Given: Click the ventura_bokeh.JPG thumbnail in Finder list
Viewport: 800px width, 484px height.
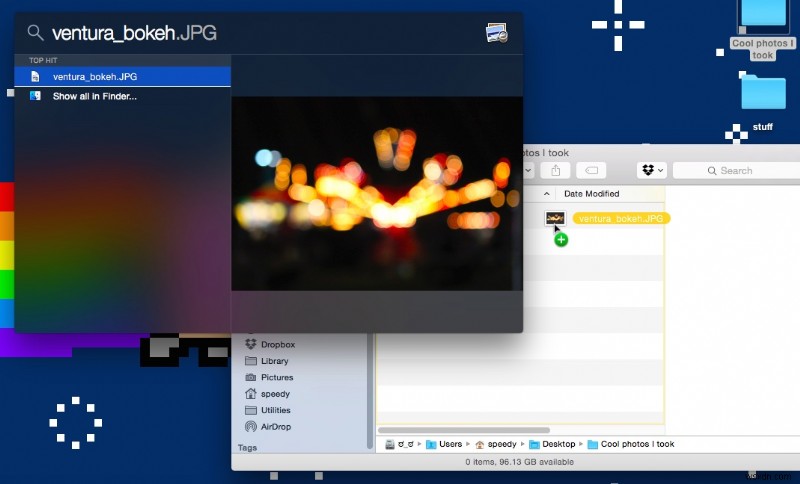Looking at the screenshot, I should (555, 218).
